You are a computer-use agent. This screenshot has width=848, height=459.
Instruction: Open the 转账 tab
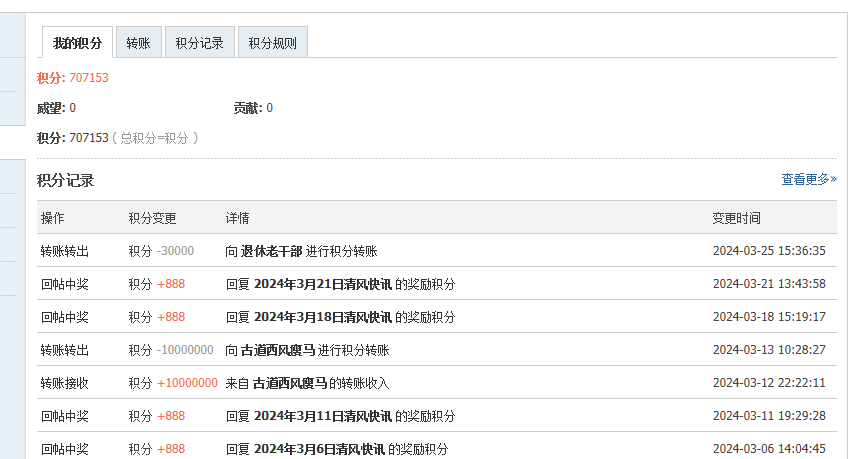[x=138, y=43]
